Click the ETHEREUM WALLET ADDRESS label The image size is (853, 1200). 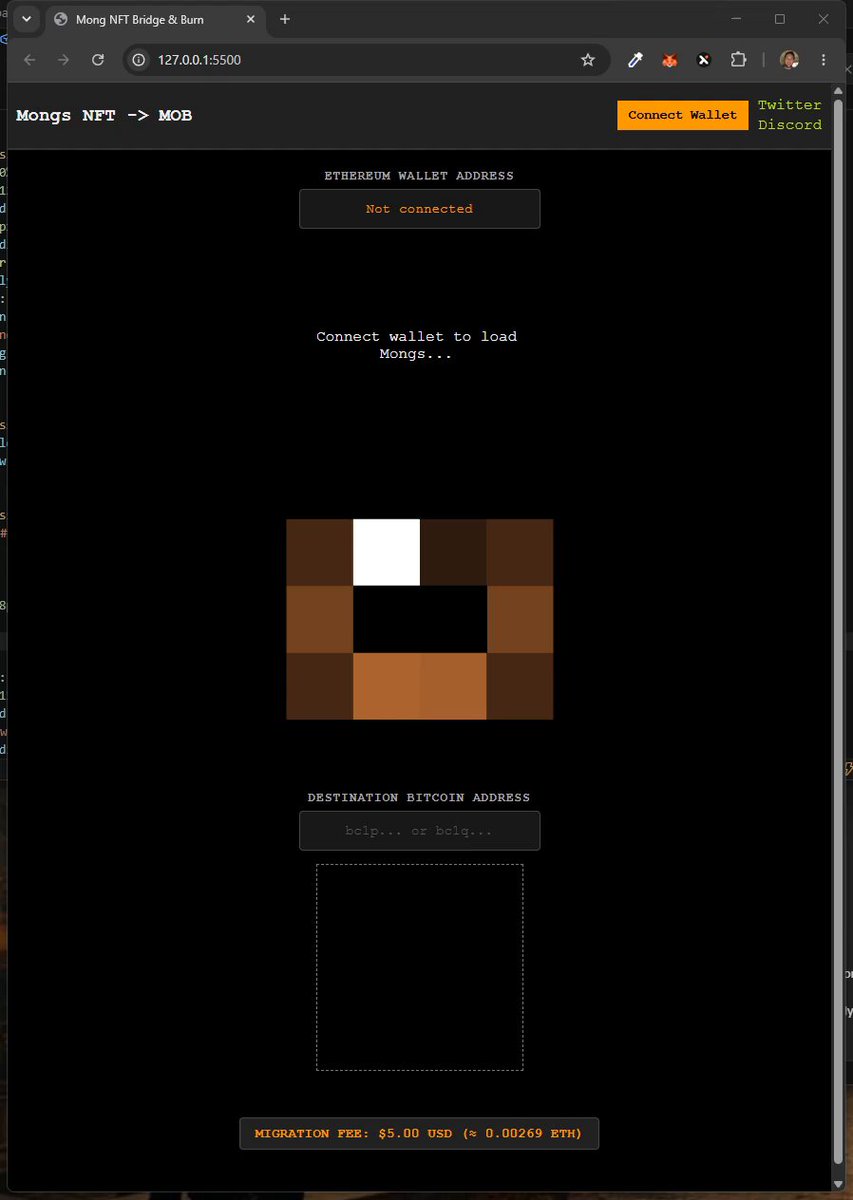click(419, 176)
